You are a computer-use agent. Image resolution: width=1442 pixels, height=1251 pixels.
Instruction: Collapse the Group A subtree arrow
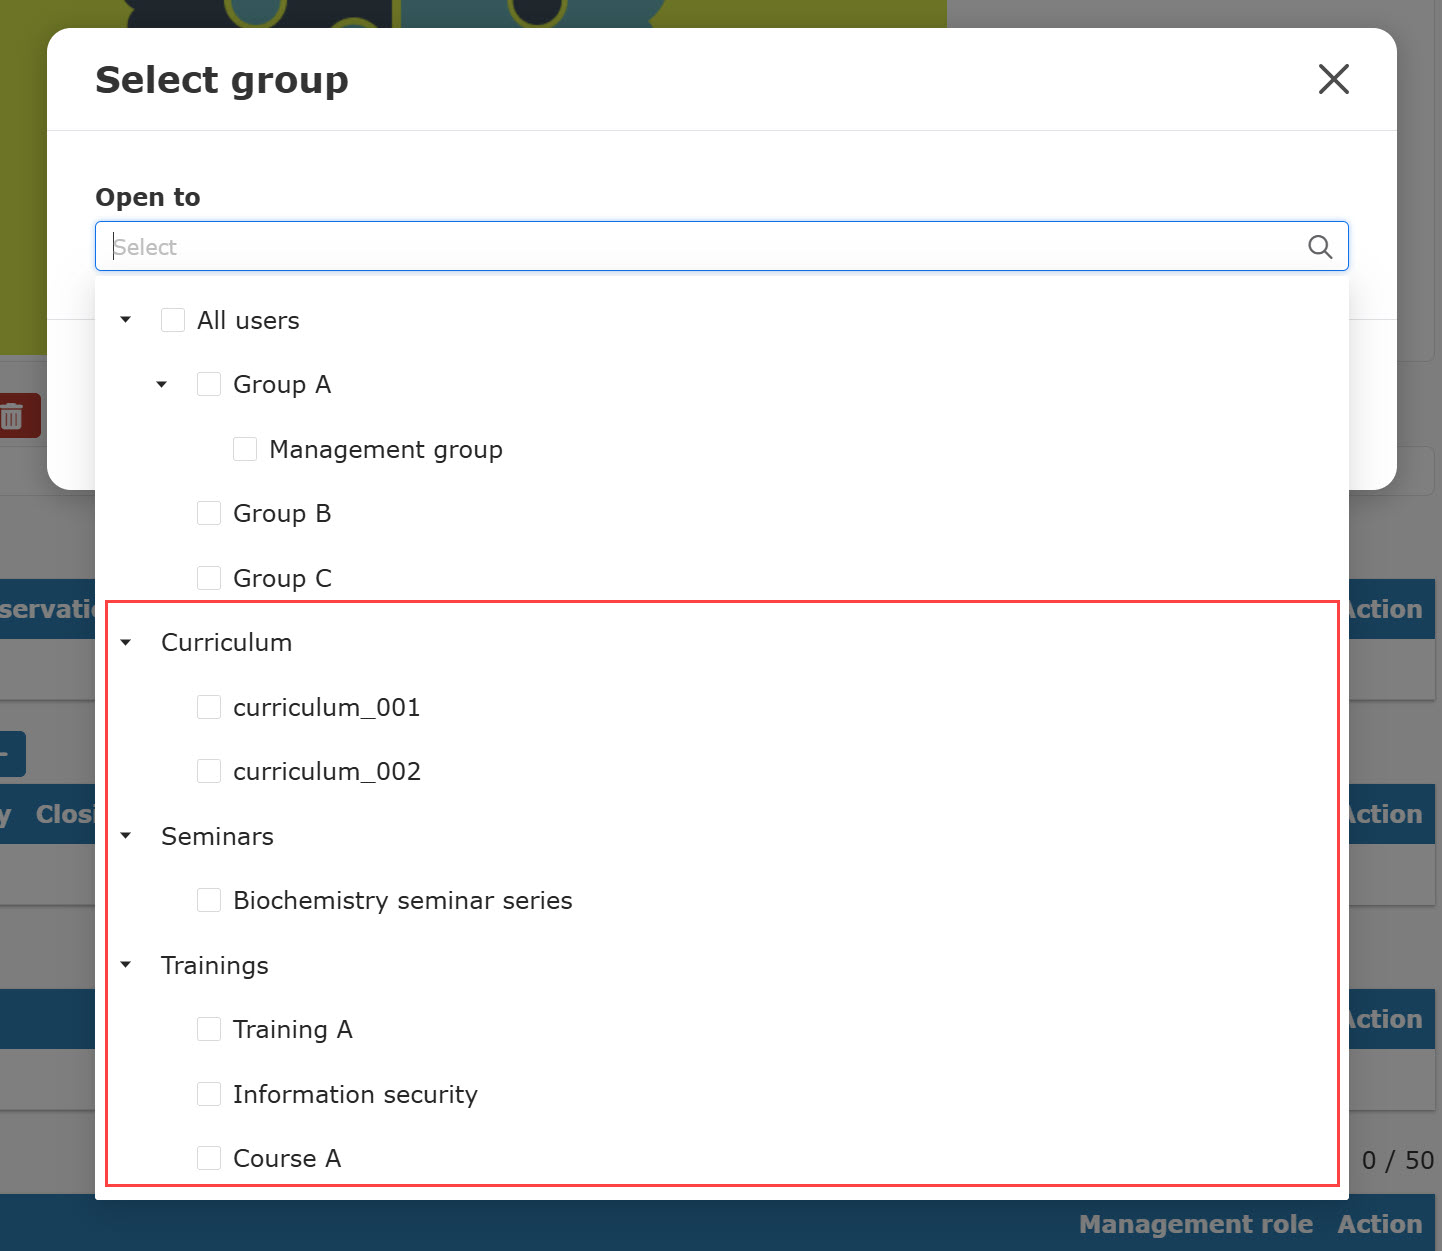(x=162, y=384)
